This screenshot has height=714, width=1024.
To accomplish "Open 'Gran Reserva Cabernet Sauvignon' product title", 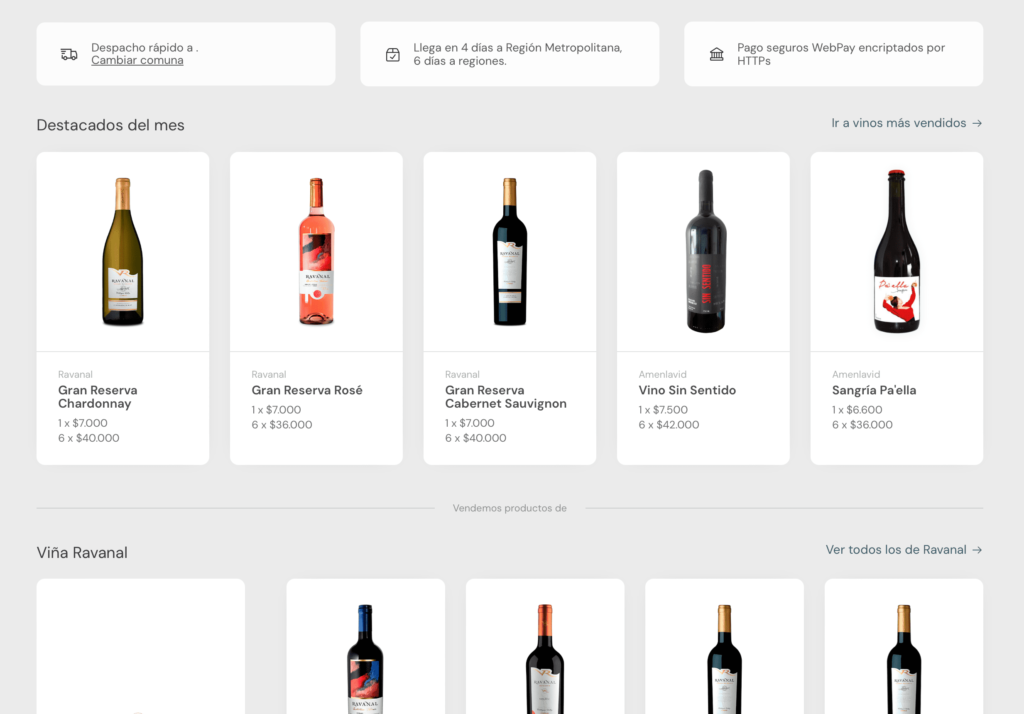I will [x=505, y=397].
